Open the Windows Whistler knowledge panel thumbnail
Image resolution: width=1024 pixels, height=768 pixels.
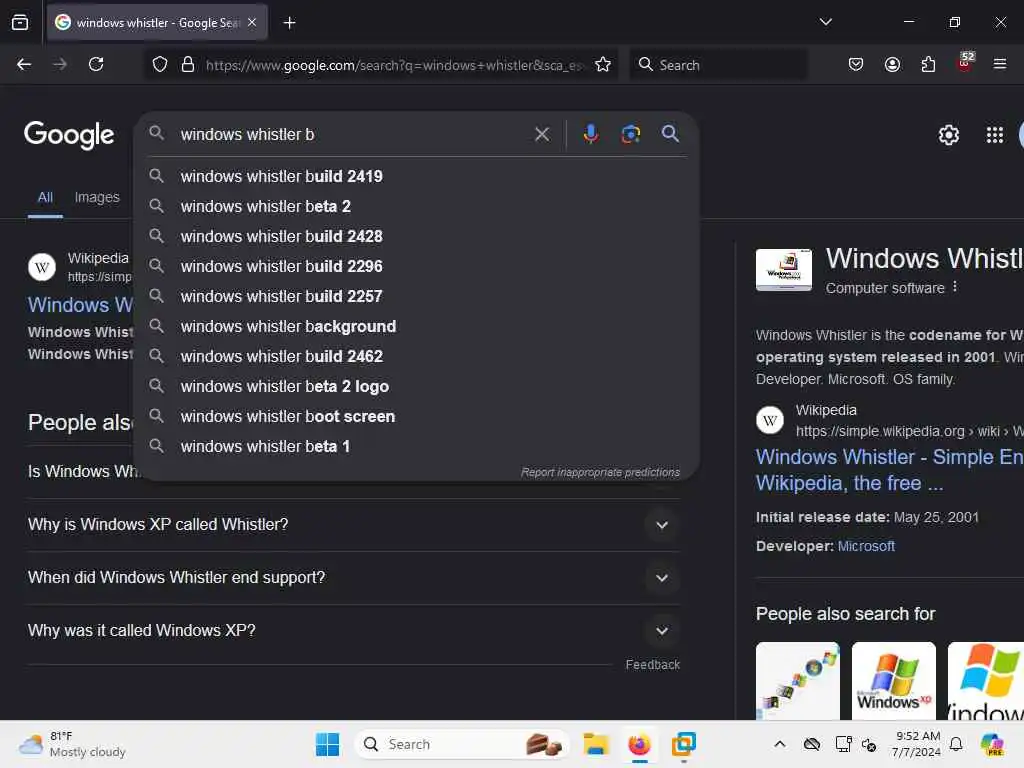(784, 269)
